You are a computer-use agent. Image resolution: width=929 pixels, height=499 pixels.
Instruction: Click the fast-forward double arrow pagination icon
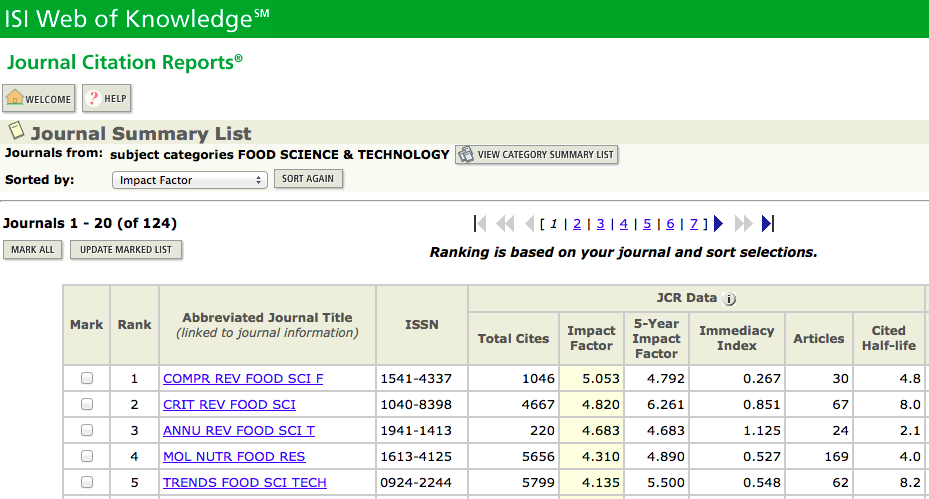click(x=742, y=224)
